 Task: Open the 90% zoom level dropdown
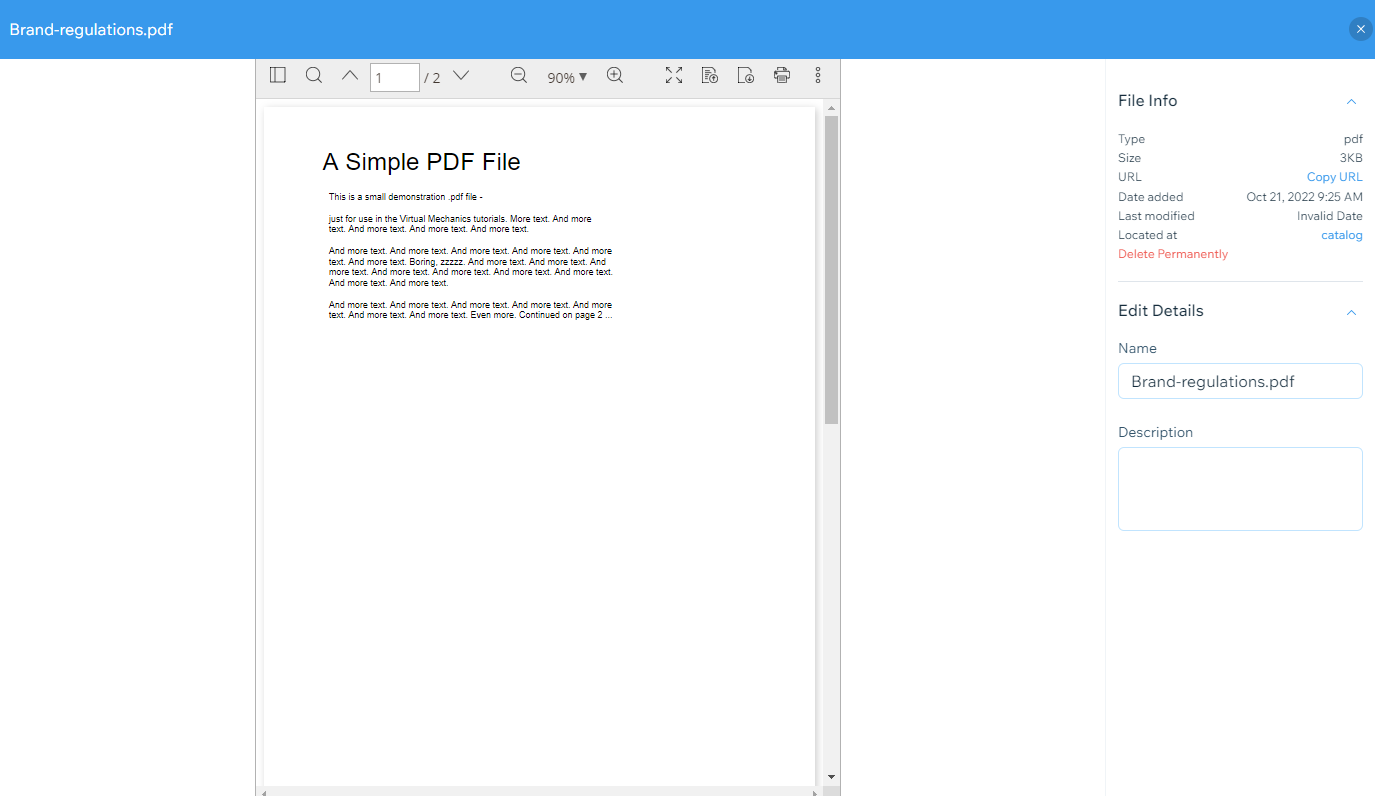click(566, 76)
